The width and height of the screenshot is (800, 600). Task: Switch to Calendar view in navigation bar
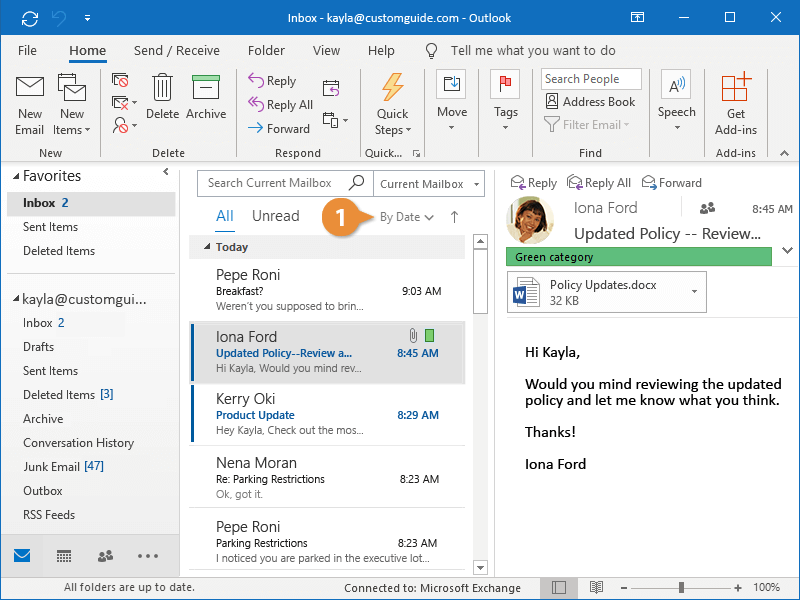click(x=64, y=556)
